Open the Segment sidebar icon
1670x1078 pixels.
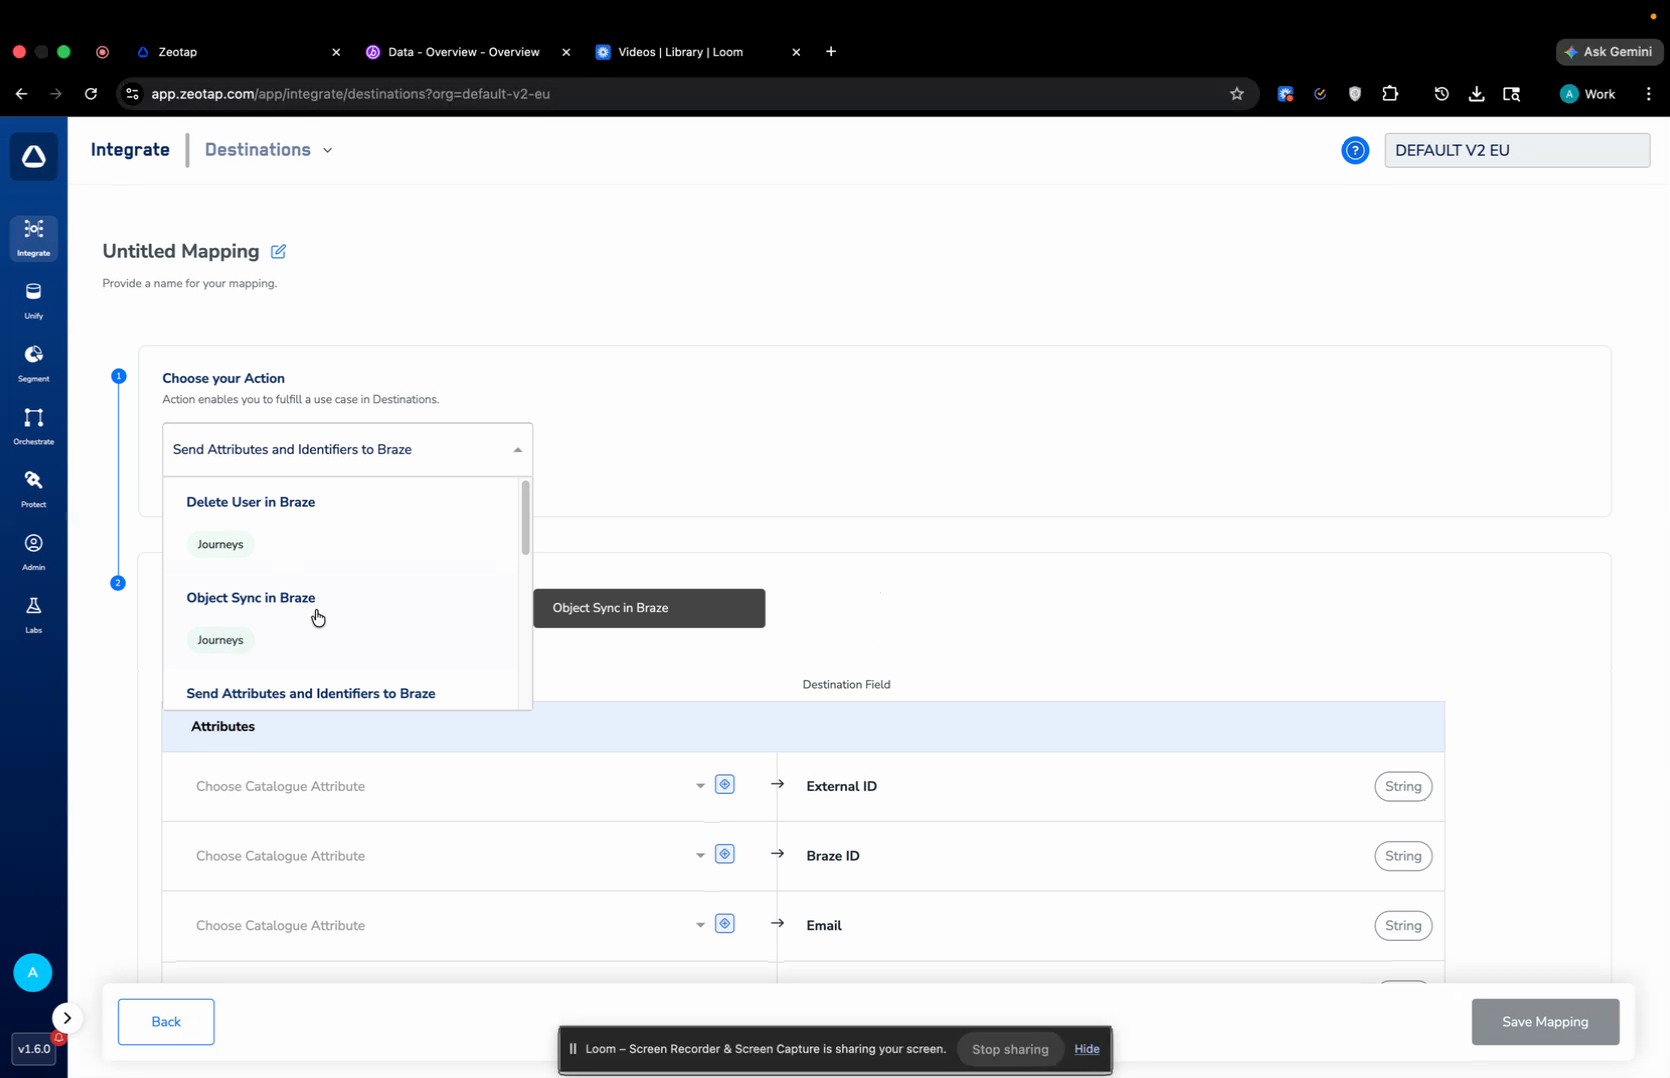33,364
